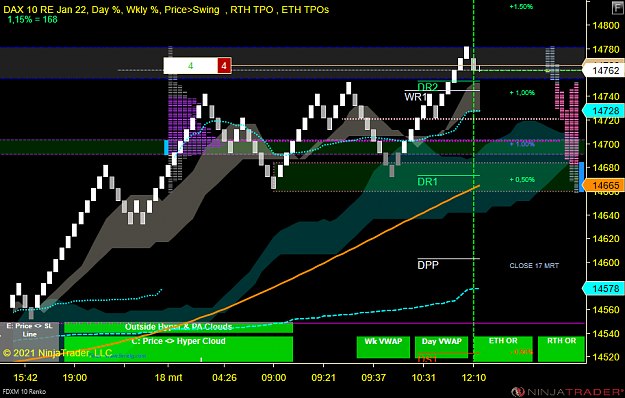Toggle the Outside Hyper & PA Clouds bar

point(179,327)
